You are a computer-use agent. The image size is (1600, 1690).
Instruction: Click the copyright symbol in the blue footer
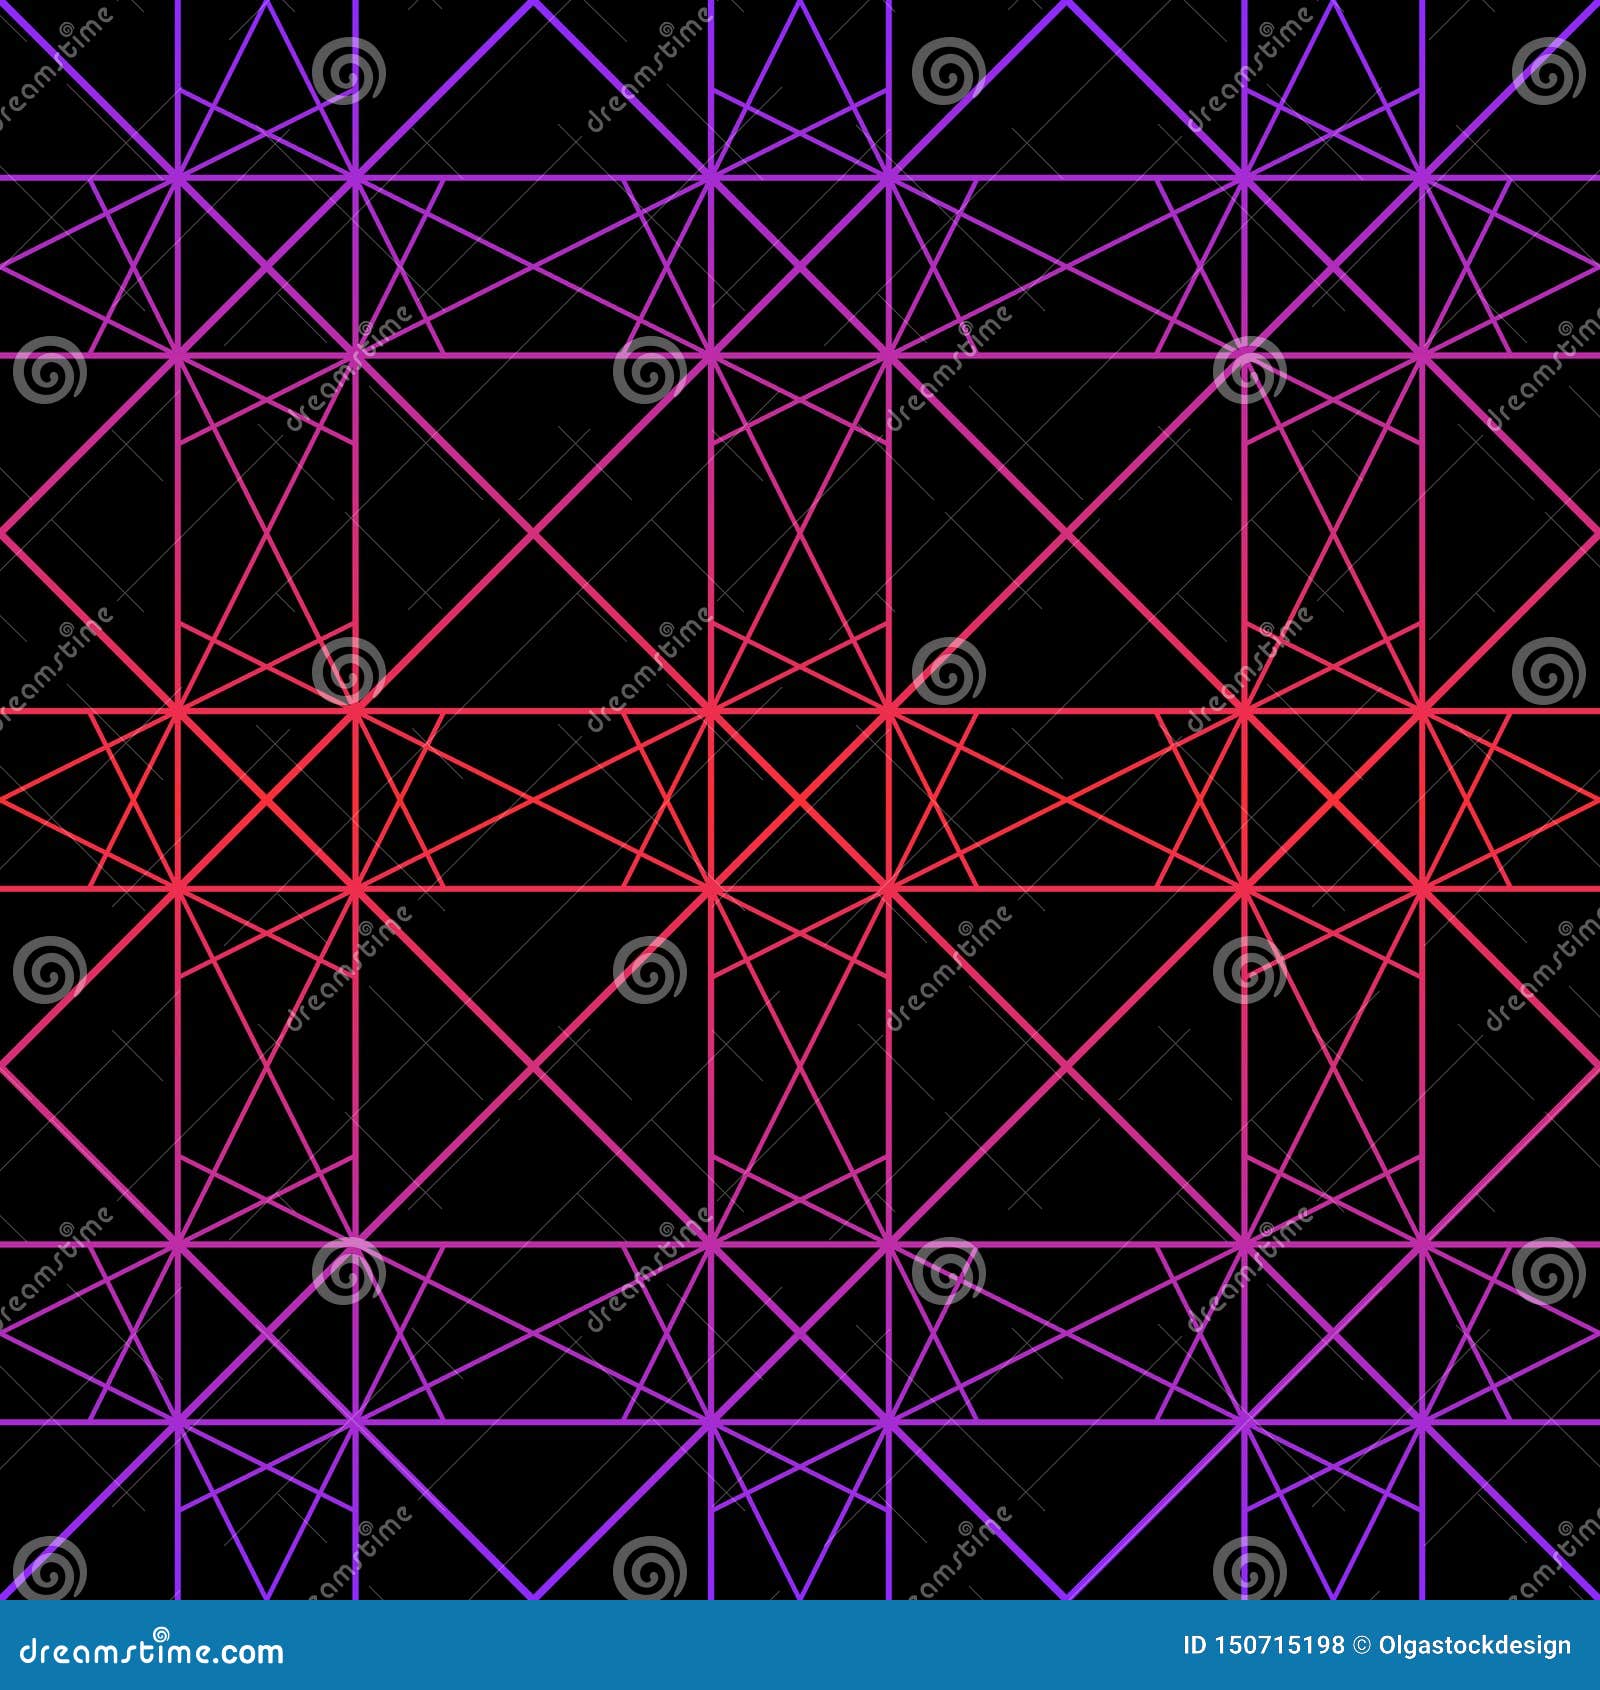1364,1643
